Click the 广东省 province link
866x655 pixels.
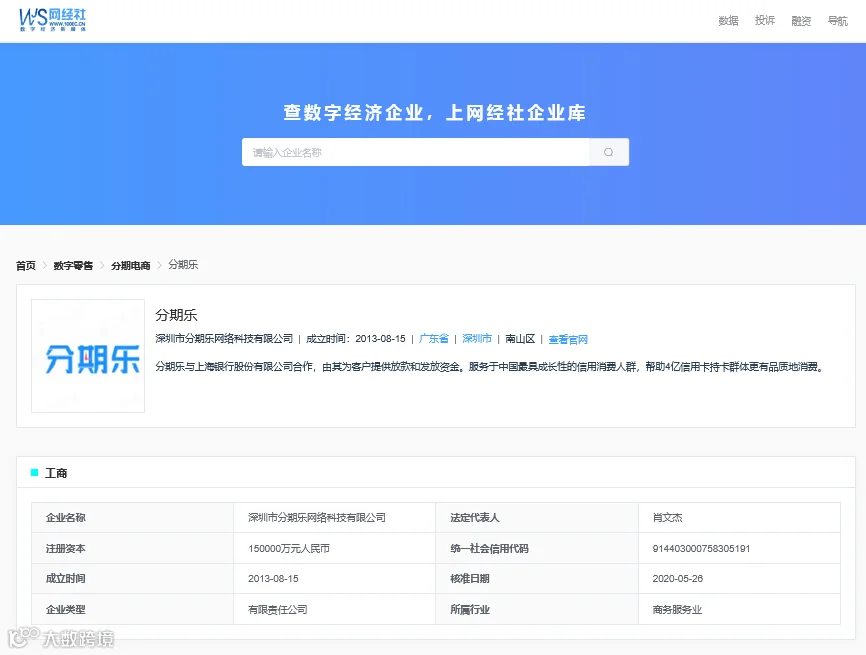434,339
